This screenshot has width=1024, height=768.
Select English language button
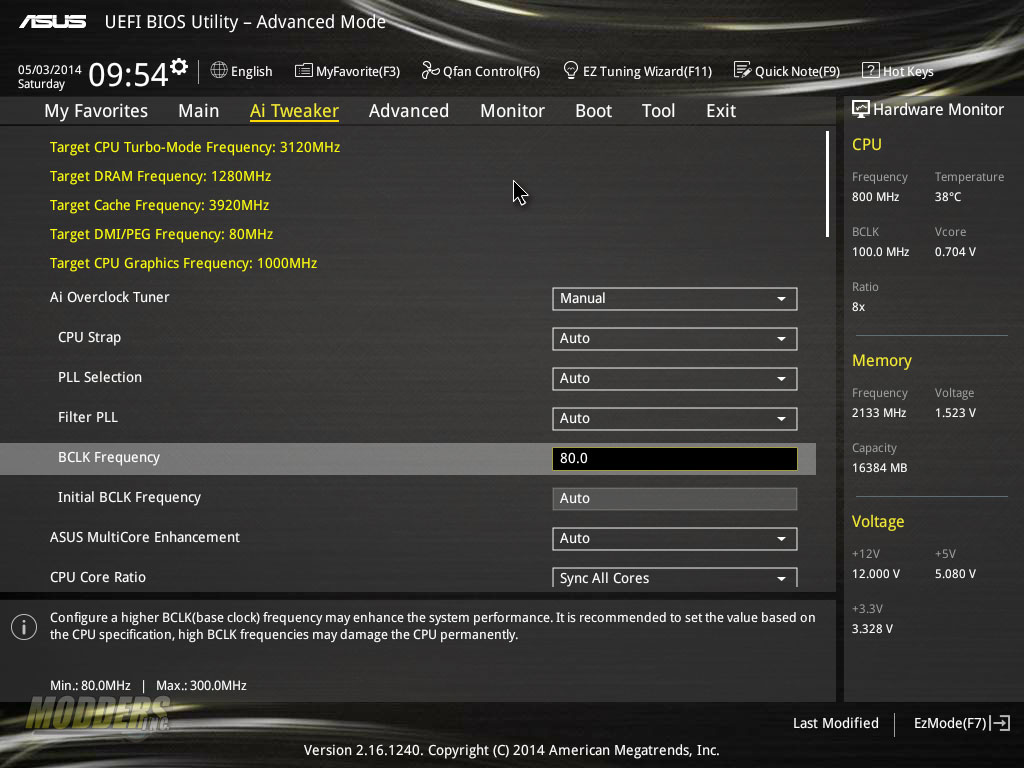tap(251, 71)
